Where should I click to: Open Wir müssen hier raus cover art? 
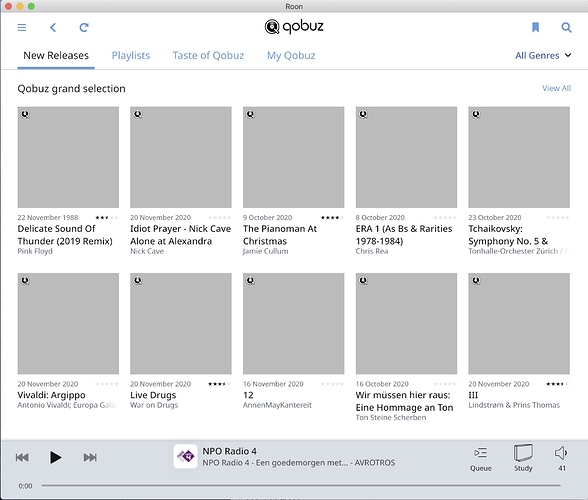click(x=406, y=324)
